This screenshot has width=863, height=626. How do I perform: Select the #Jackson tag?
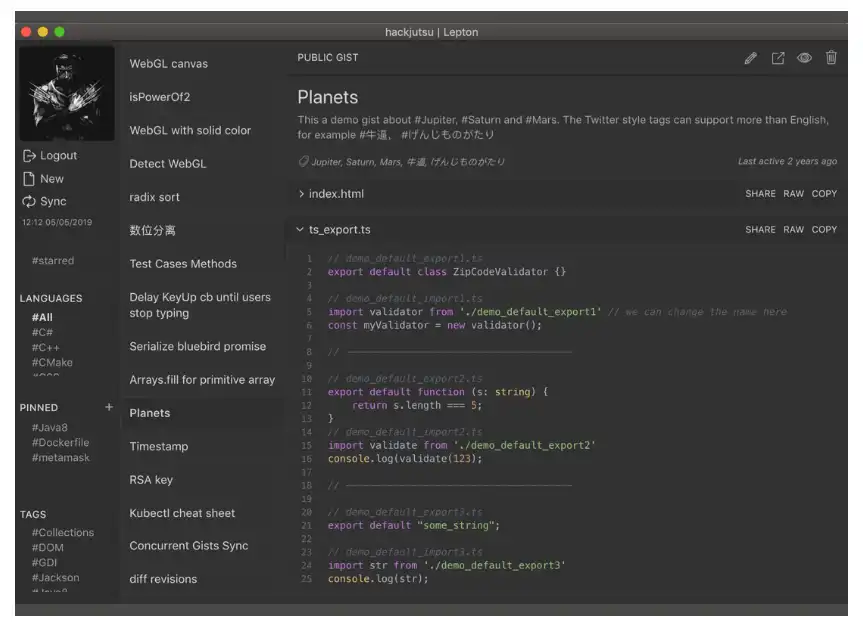pyautogui.click(x=56, y=578)
